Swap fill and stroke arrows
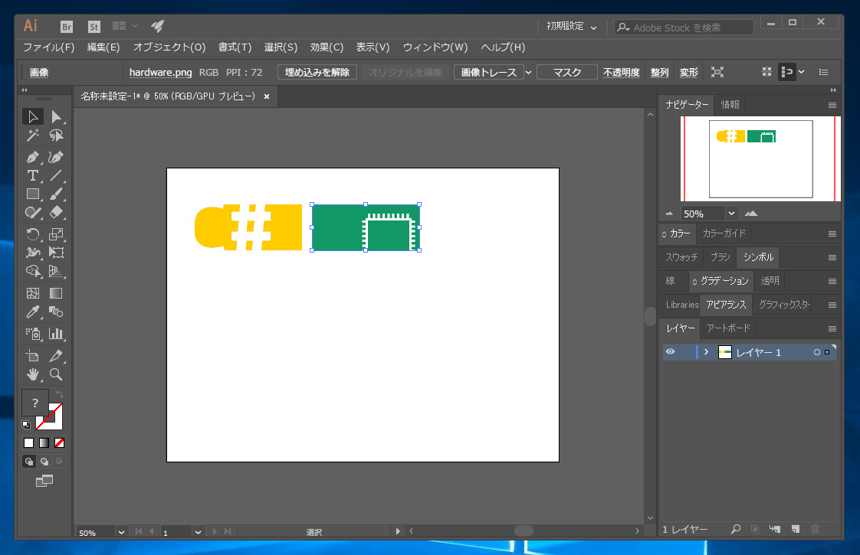The height and width of the screenshot is (555, 860). click(59, 395)
